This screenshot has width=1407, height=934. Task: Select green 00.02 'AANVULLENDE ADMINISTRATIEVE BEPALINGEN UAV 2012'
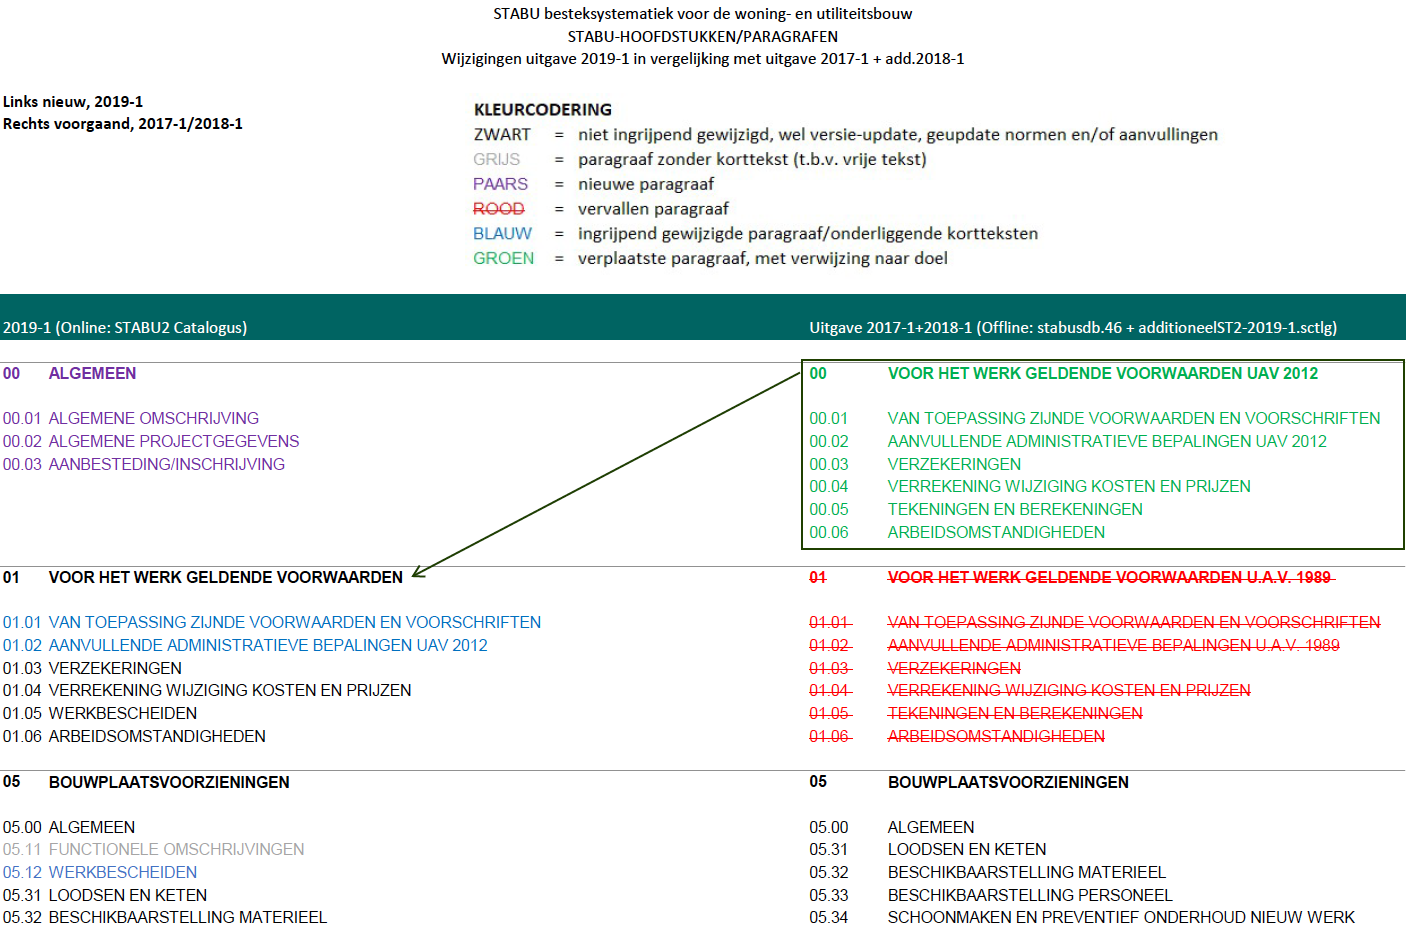tap(1107, 442)
